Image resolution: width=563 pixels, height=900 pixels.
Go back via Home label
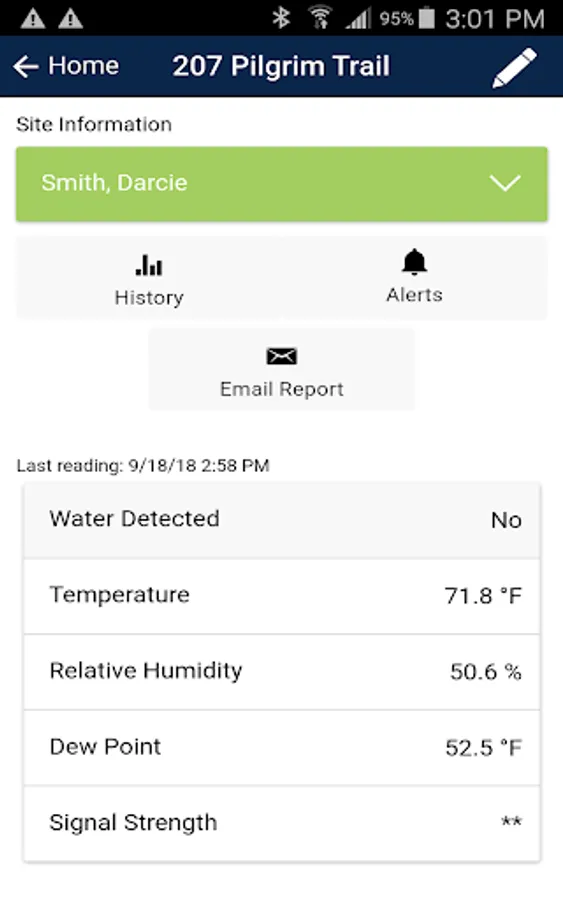[x=84, y=66]
